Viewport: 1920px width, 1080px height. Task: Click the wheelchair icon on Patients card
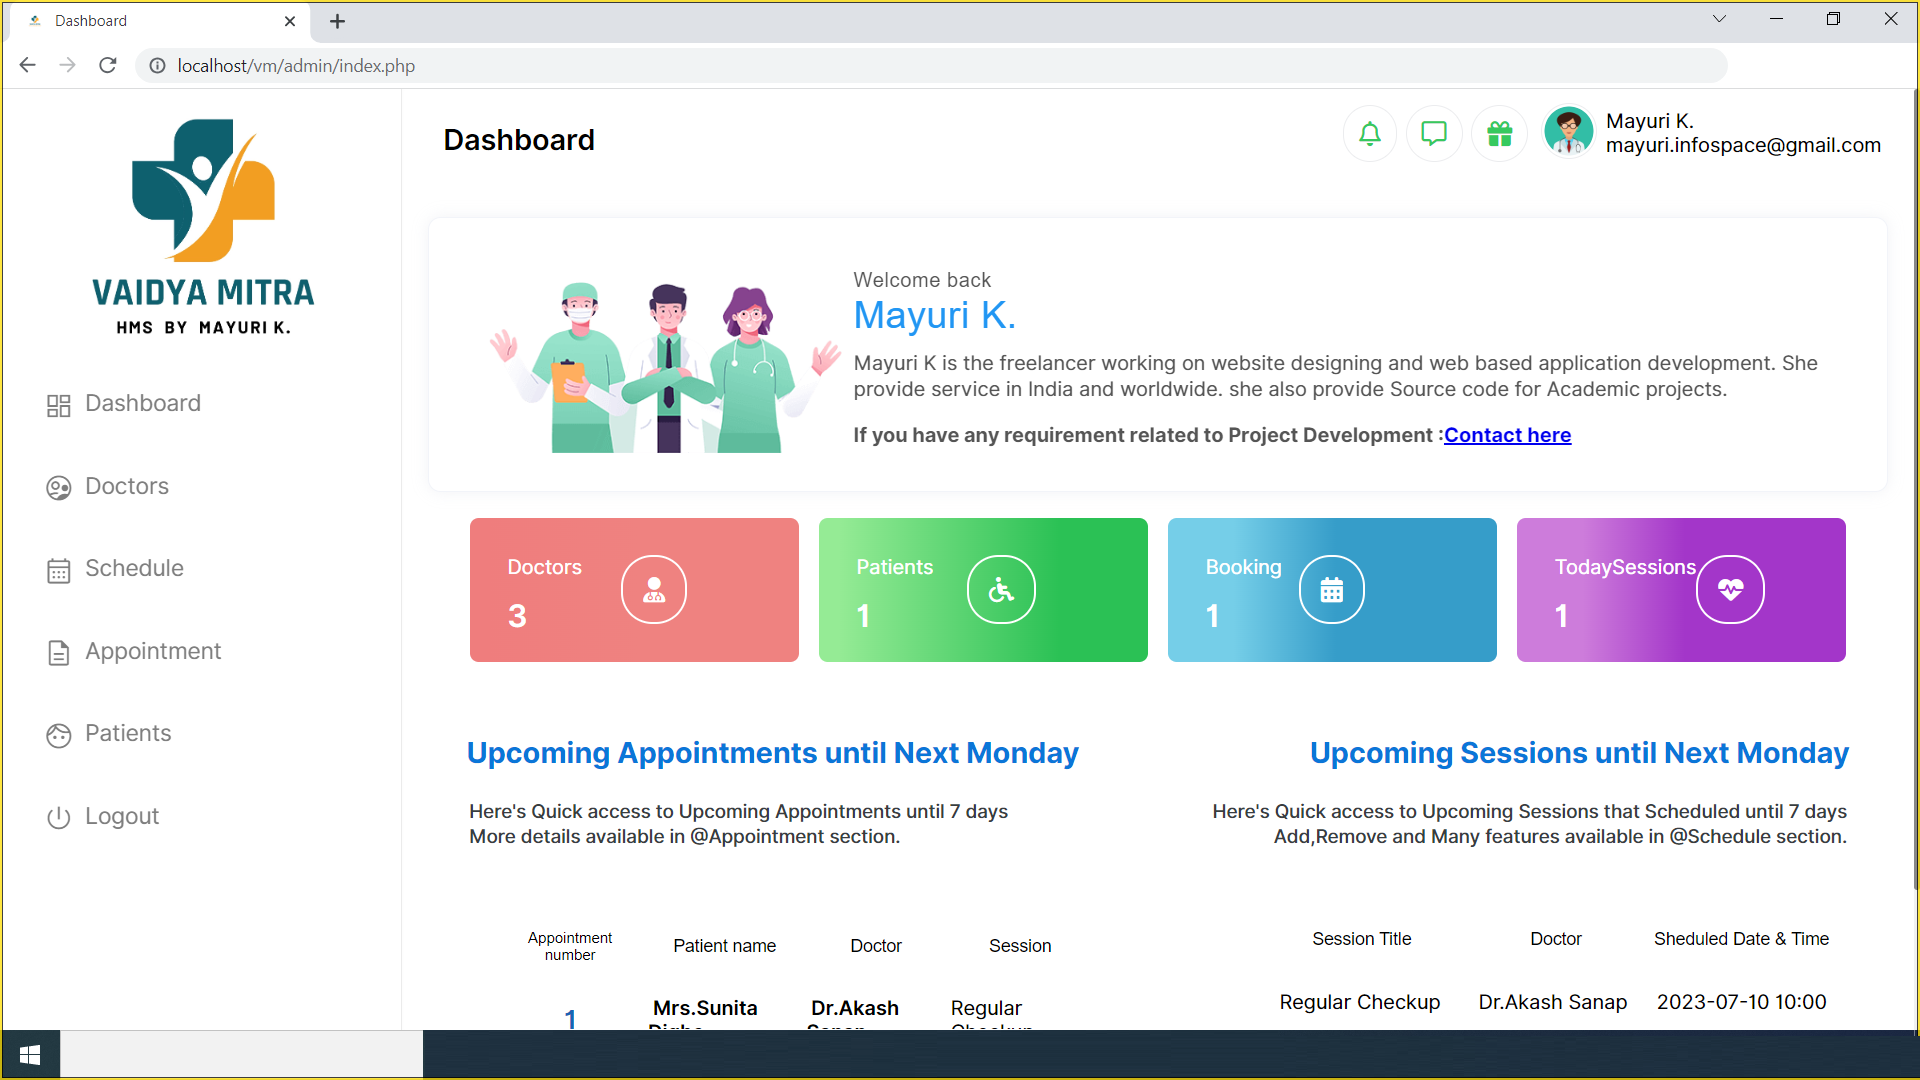[1001, 590]
